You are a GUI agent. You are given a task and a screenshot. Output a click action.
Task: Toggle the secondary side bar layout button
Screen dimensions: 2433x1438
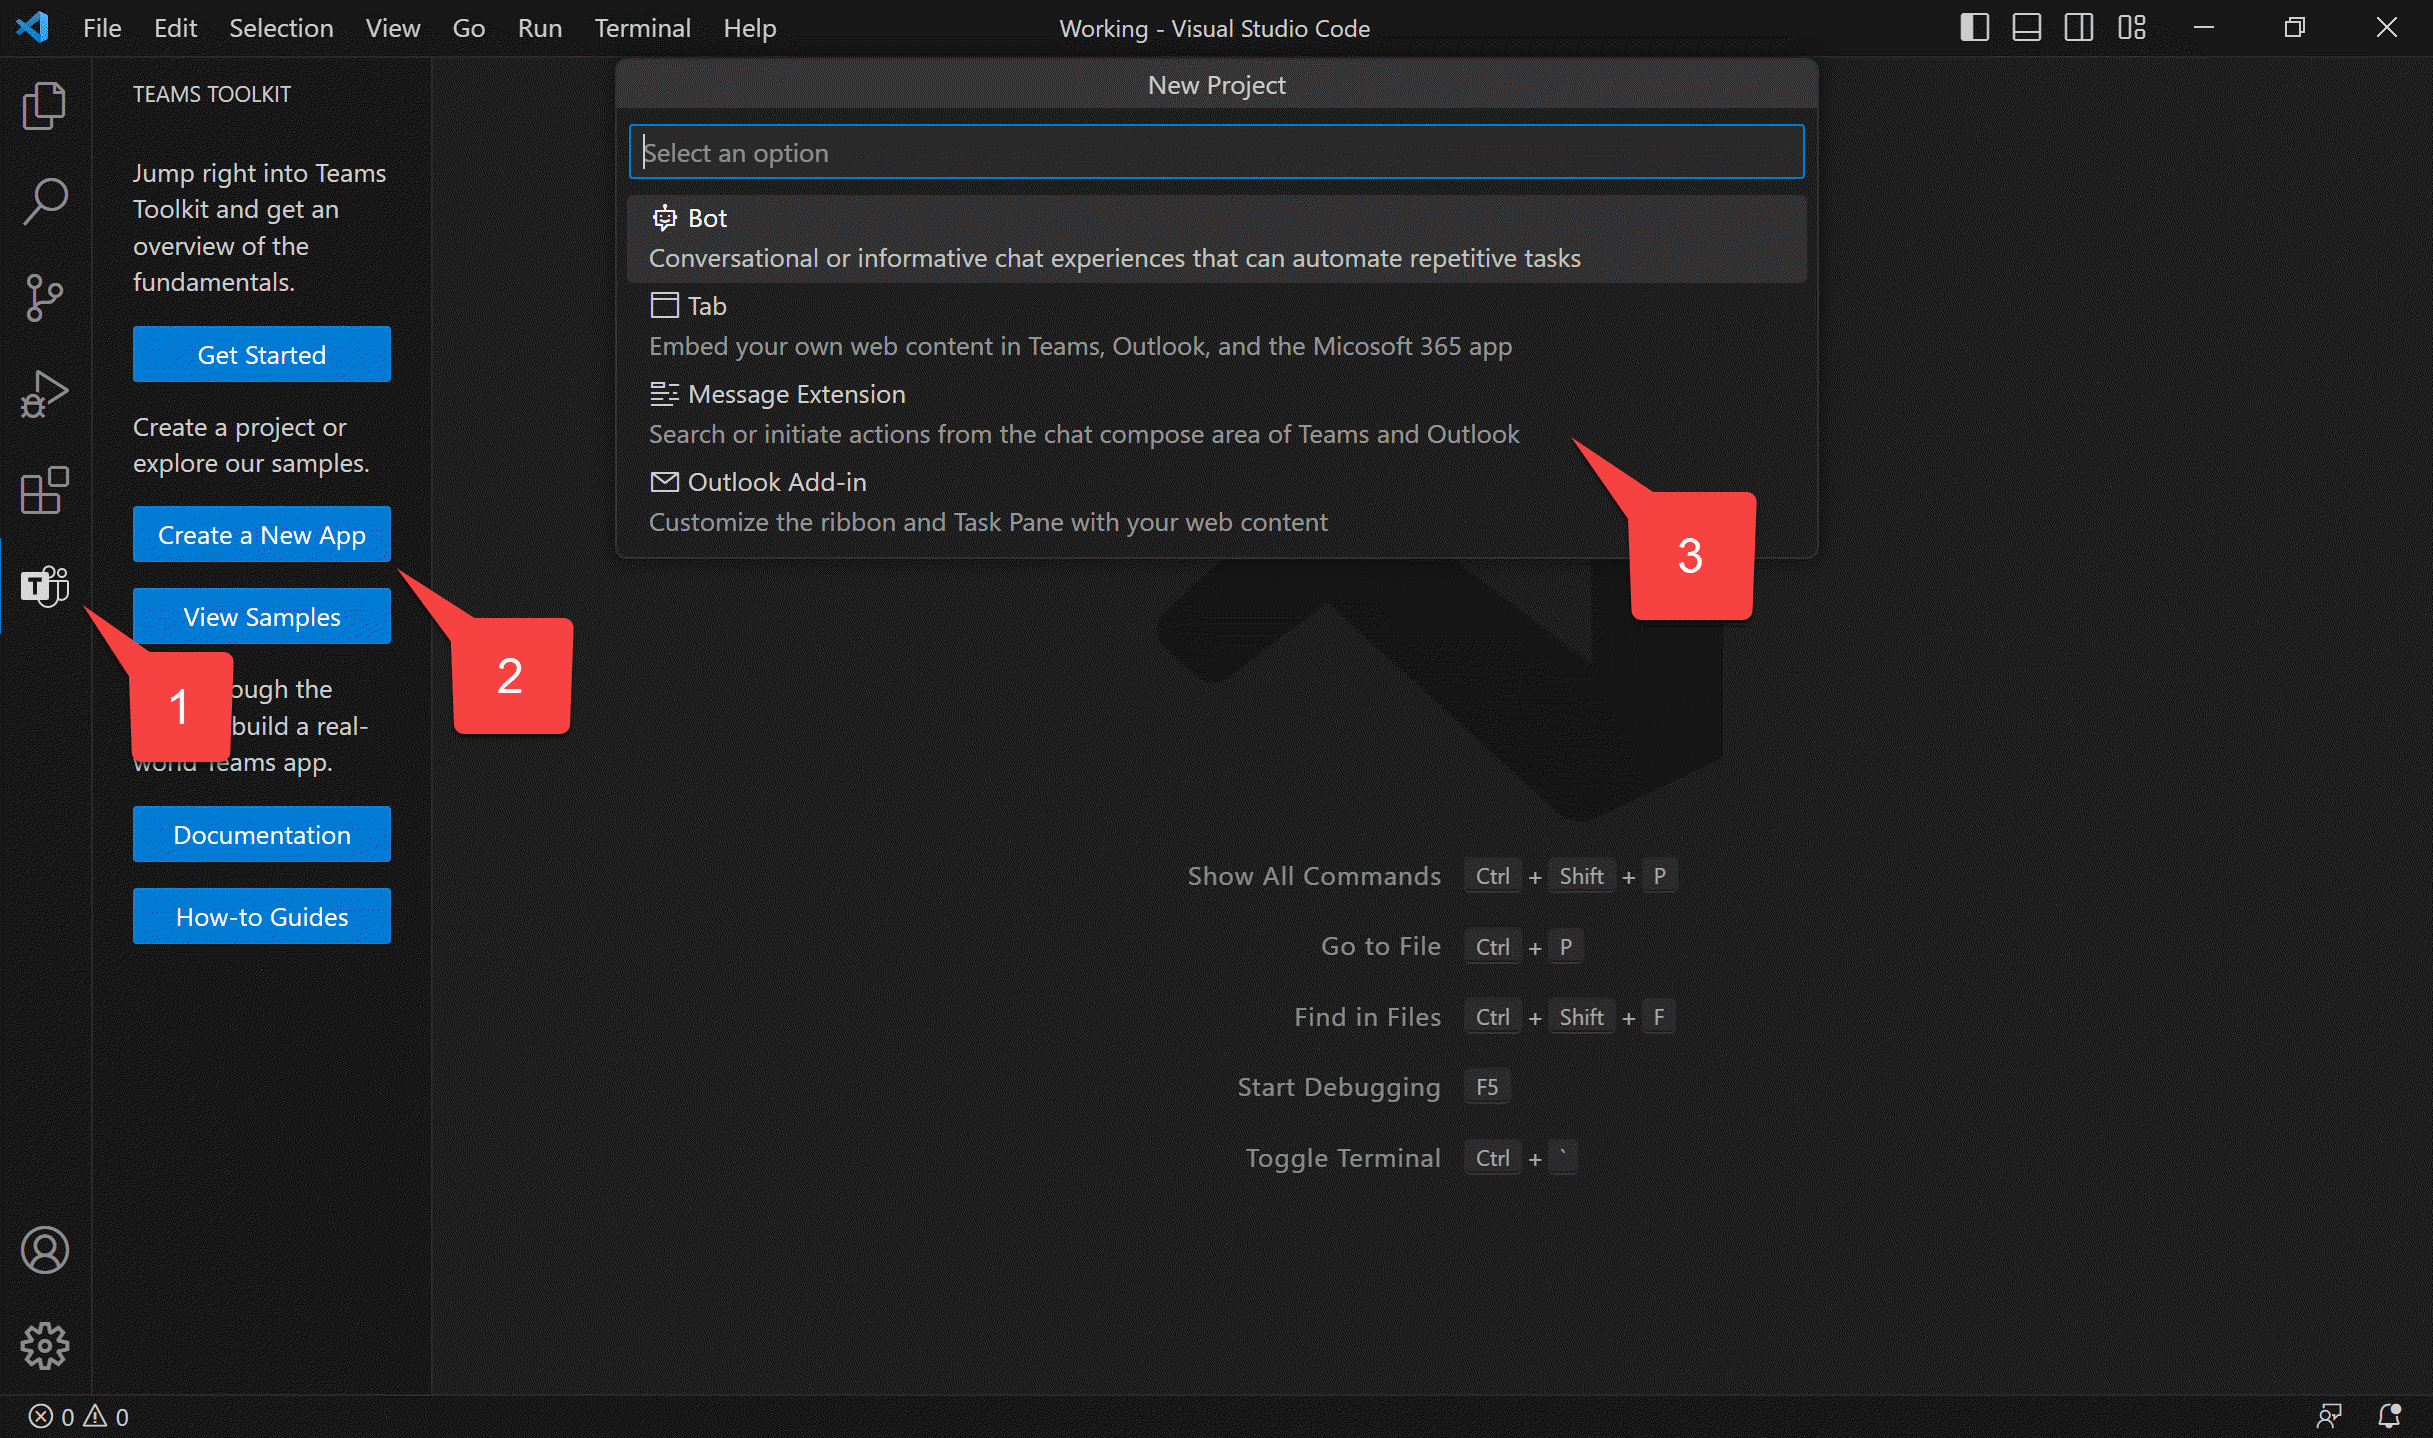(2078, 28)
